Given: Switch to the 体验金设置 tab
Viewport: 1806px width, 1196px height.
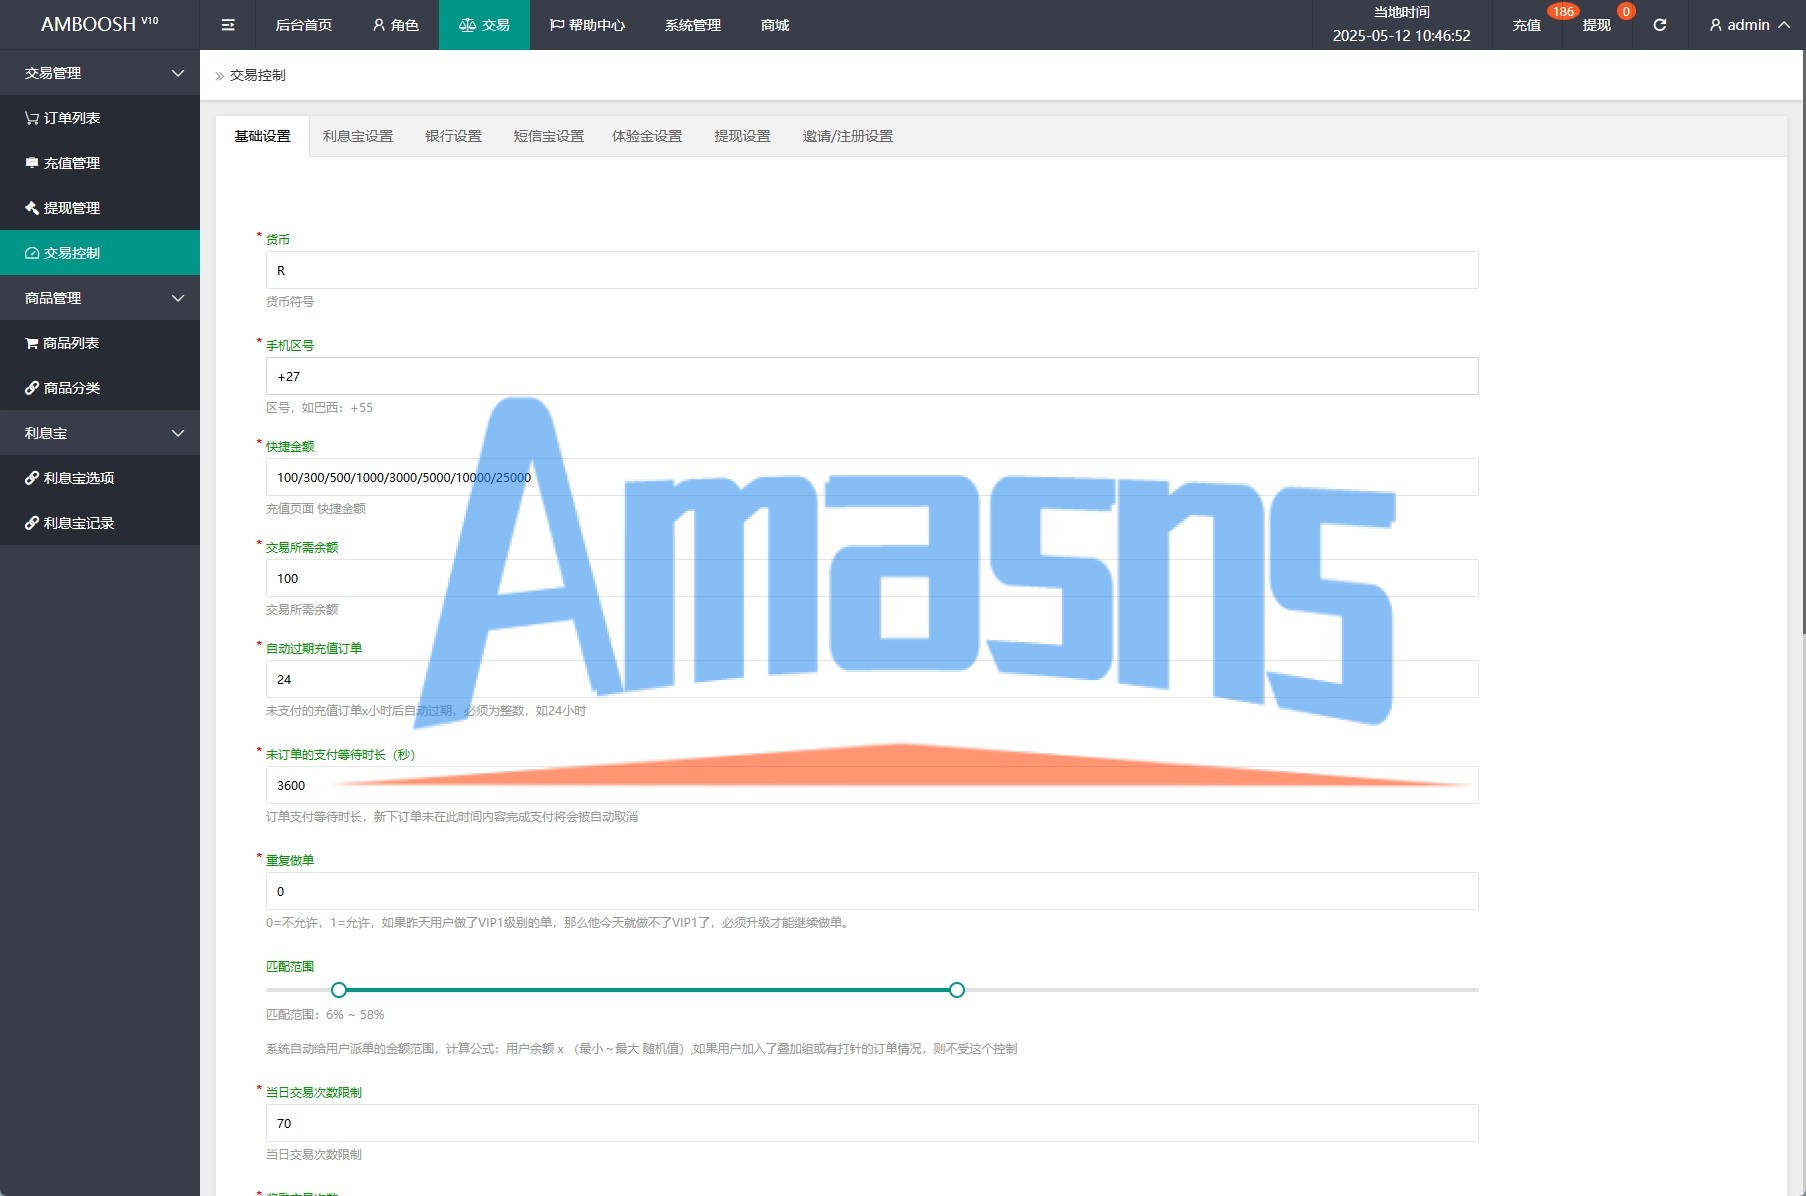Looking at the screenshot, I should click(647, 136).
